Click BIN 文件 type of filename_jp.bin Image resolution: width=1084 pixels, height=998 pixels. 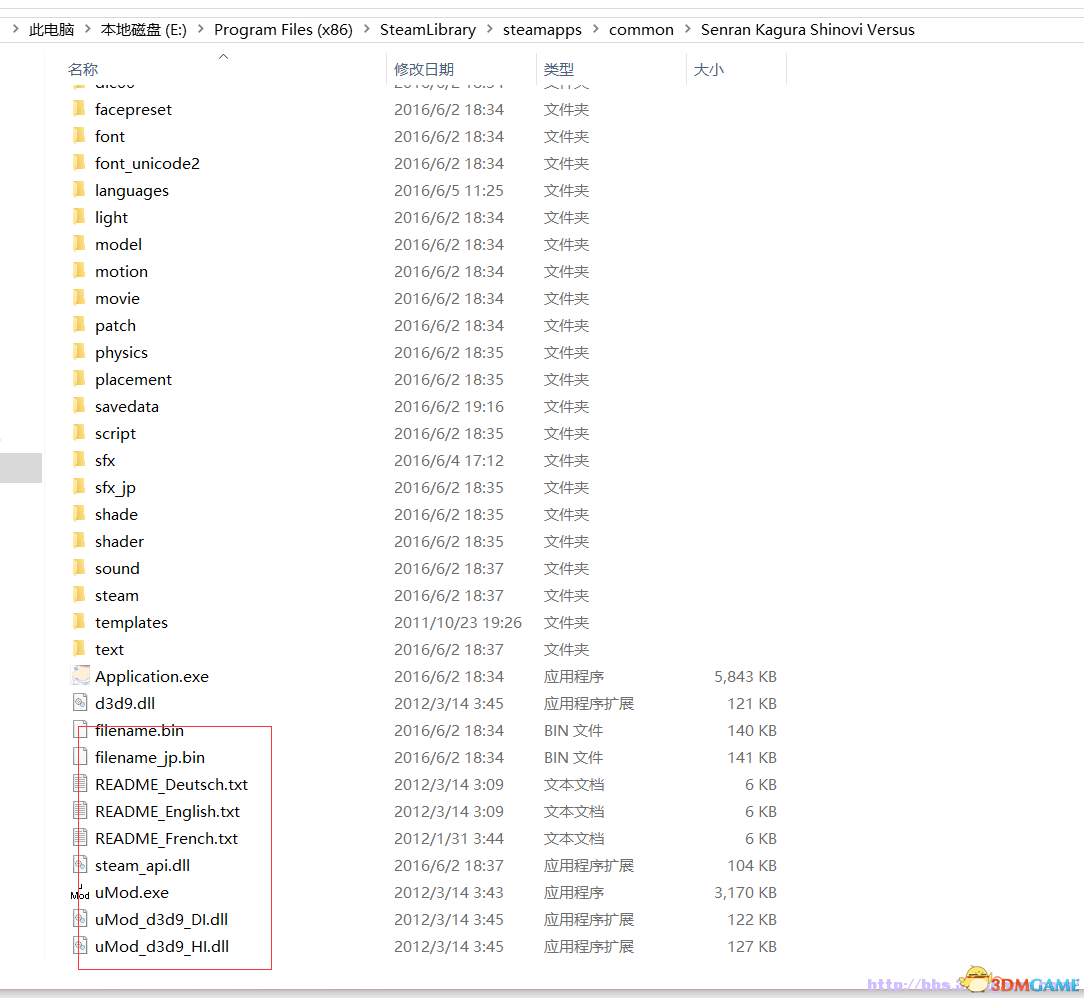click(x=573, y=757)
